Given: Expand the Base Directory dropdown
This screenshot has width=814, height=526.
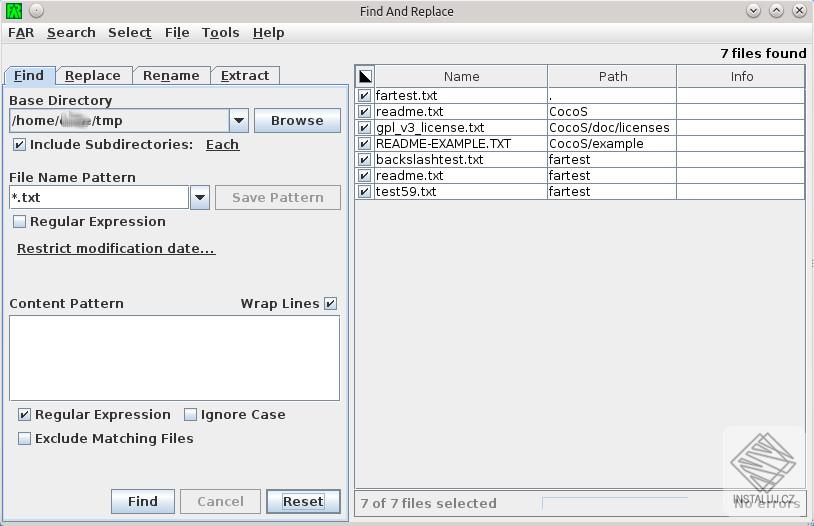Looking at the screenshot, I should pos(239,121).
